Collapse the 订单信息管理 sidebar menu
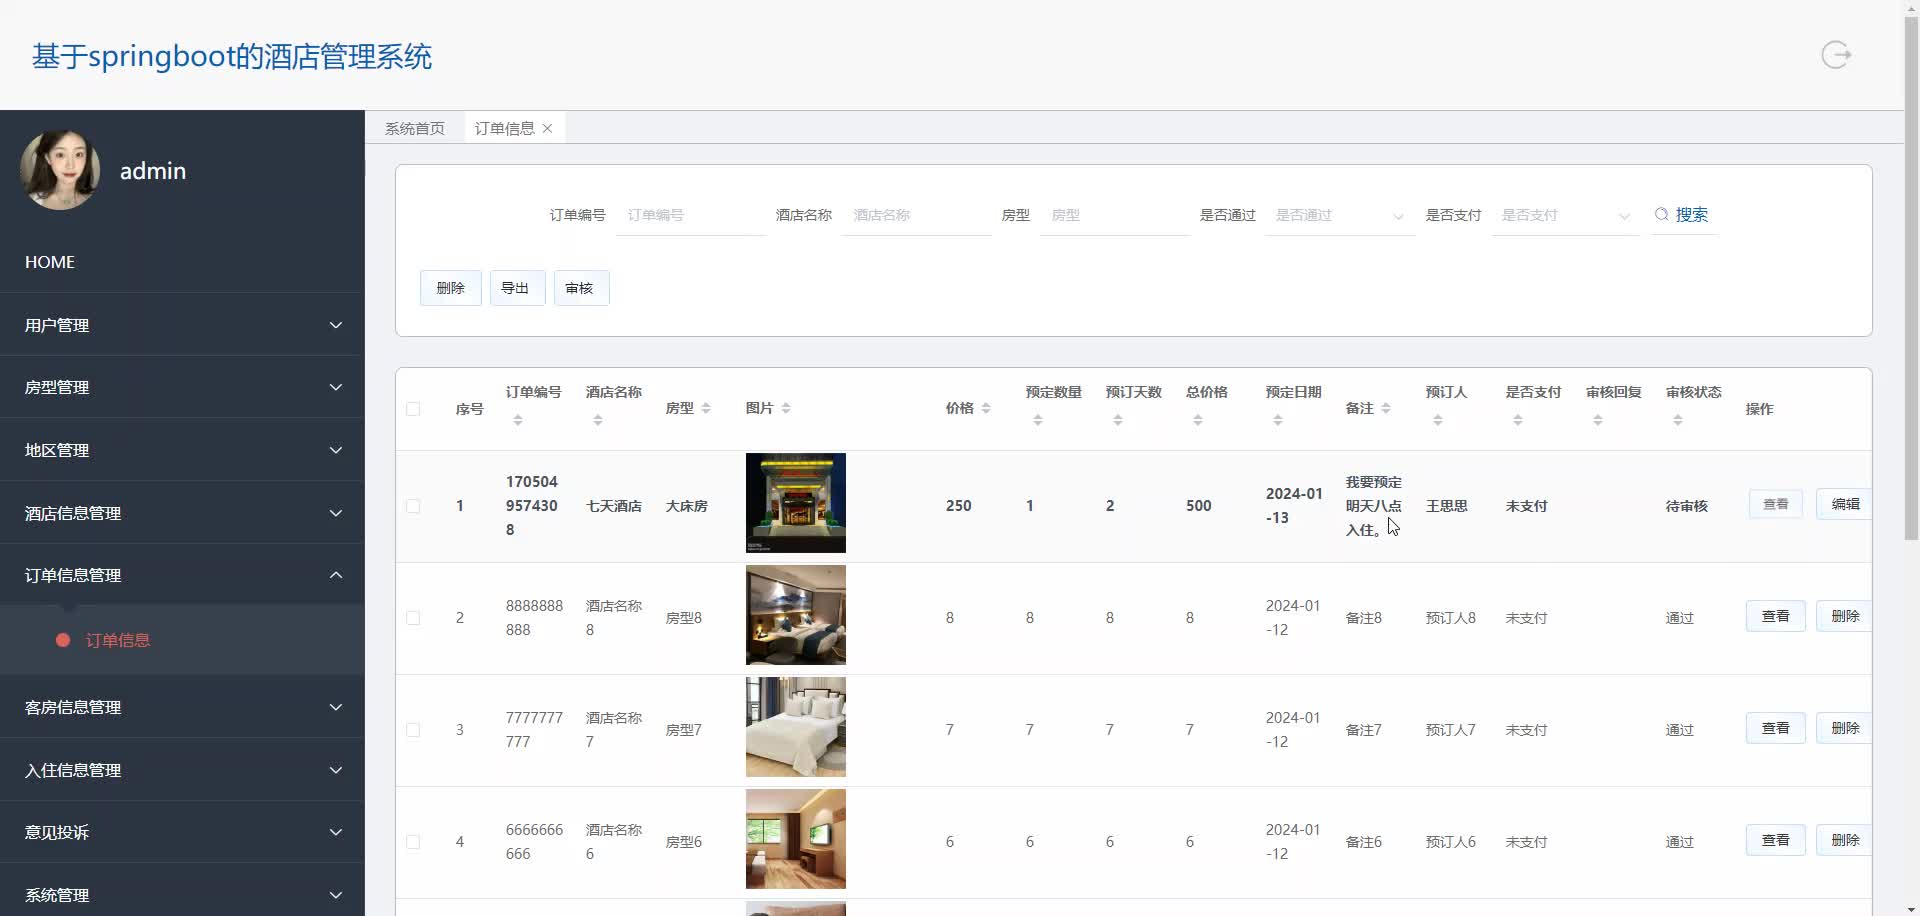1920x916 pixels. (182, 575)
